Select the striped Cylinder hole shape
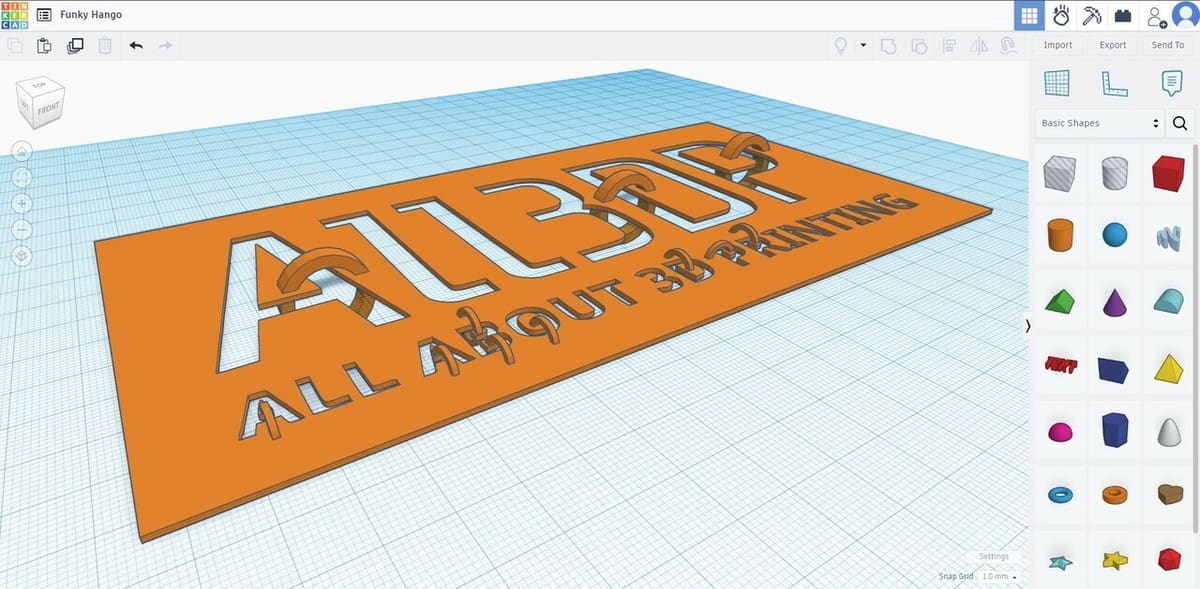 (x=1114, y=174)
